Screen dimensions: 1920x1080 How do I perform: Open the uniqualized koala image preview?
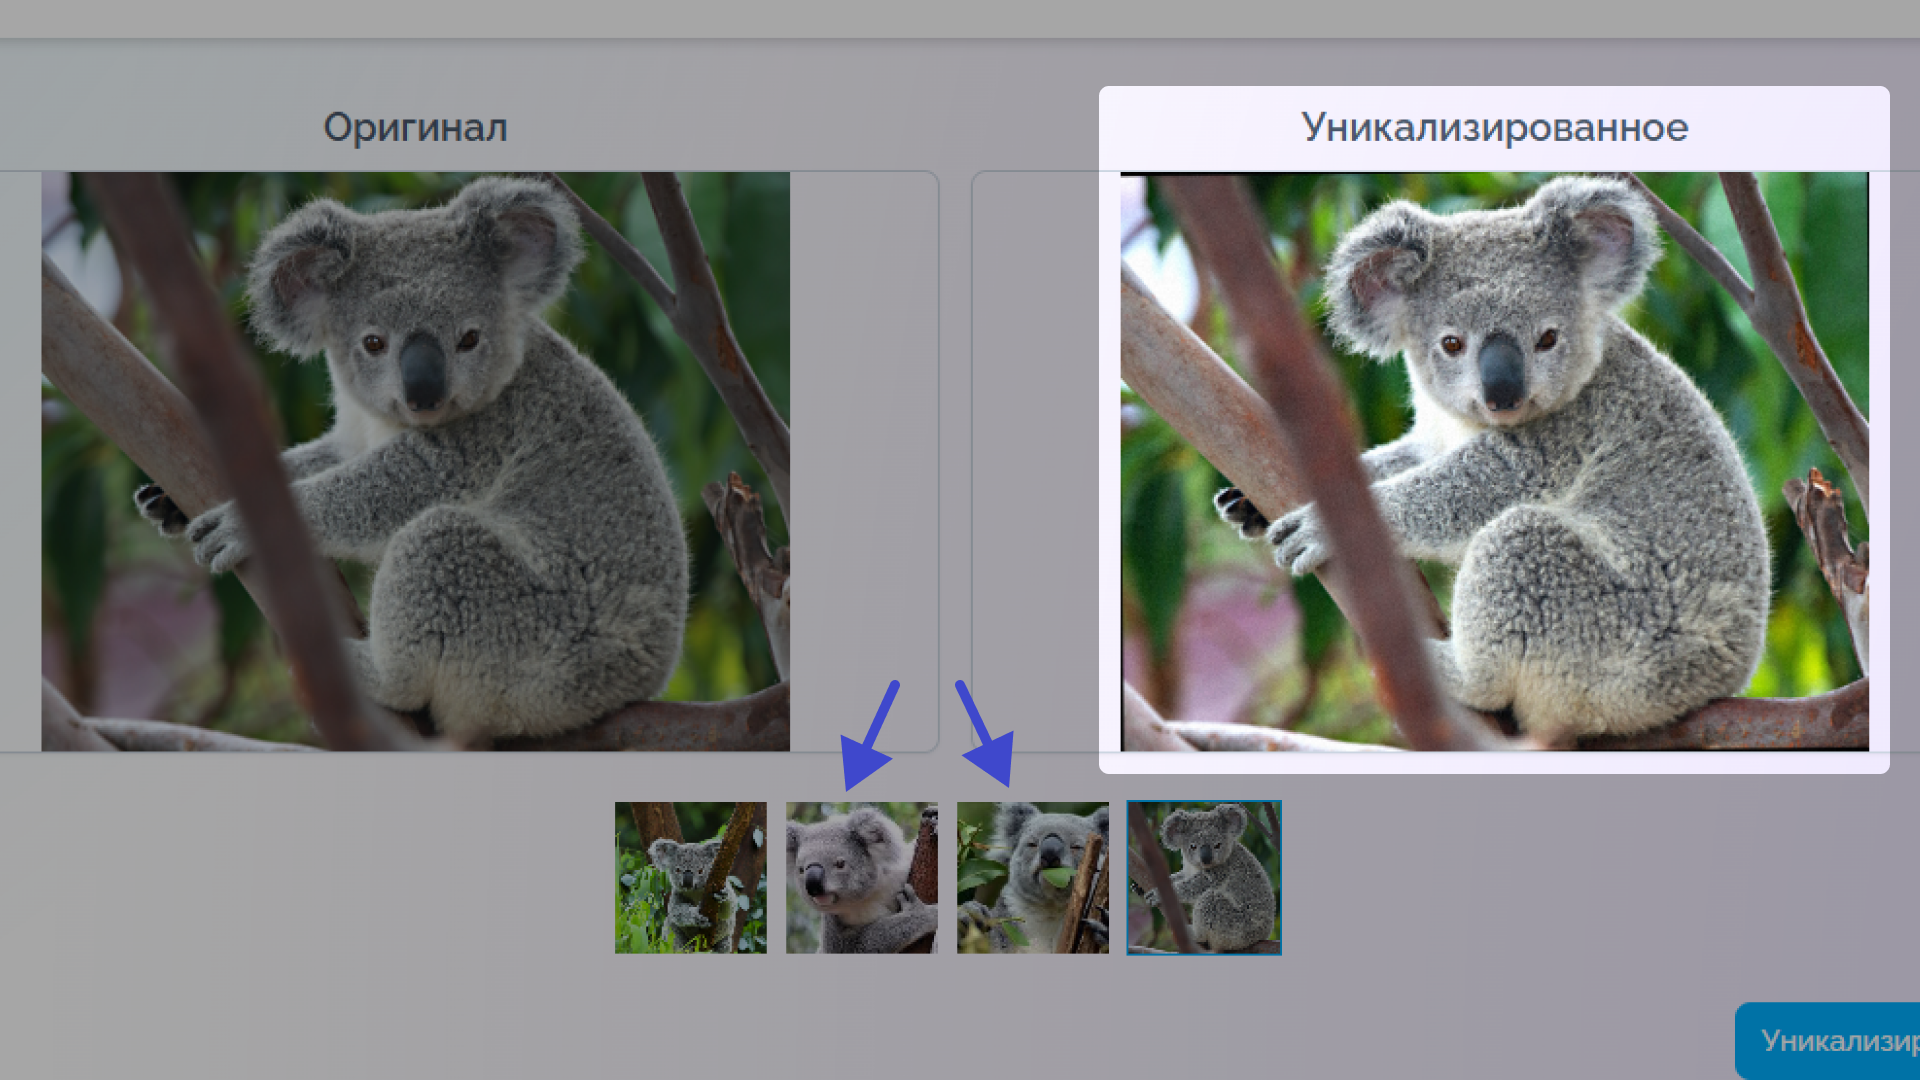[x=1494, y=461]
